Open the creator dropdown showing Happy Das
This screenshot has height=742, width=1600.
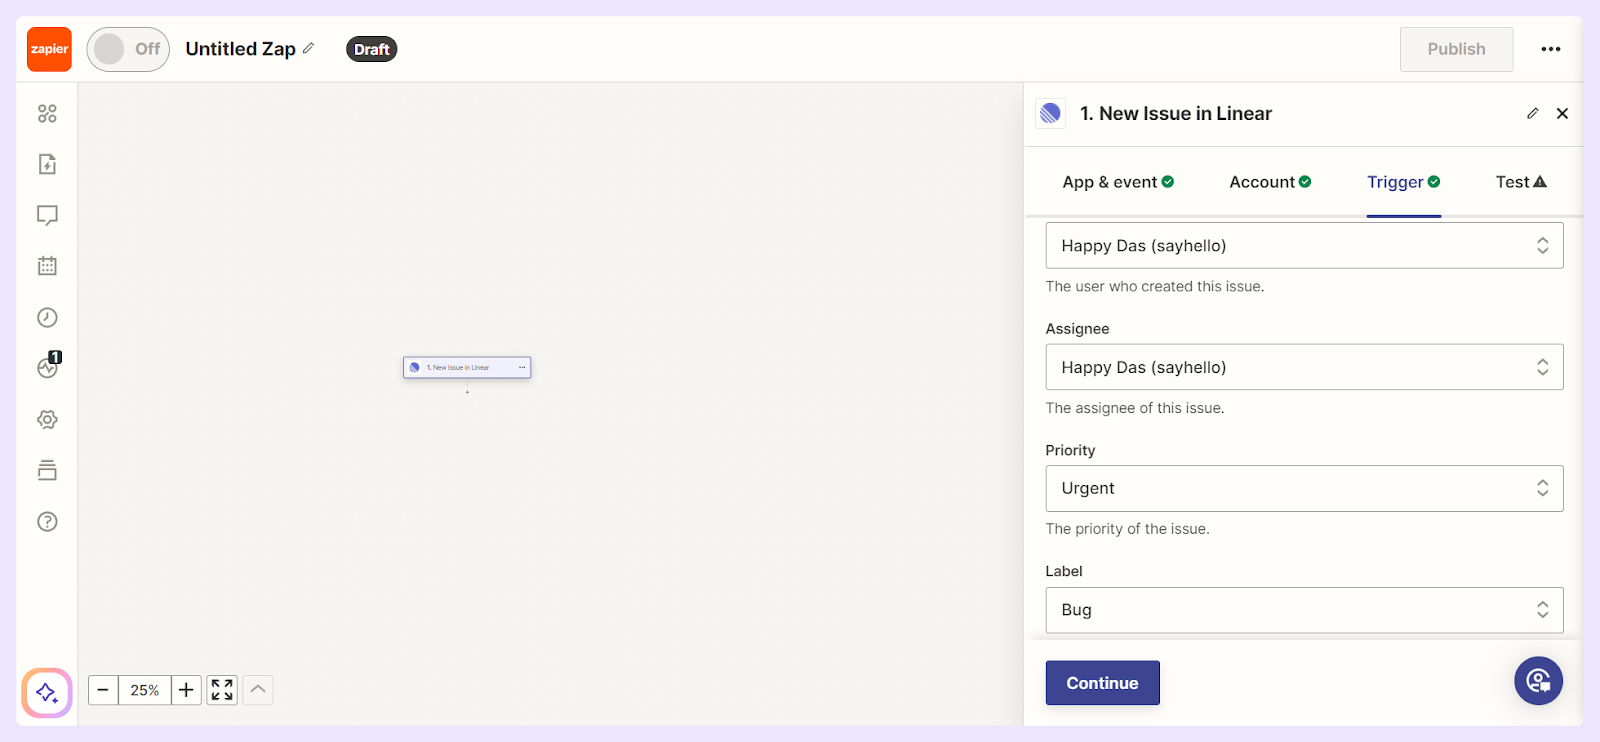point(1304,245)
